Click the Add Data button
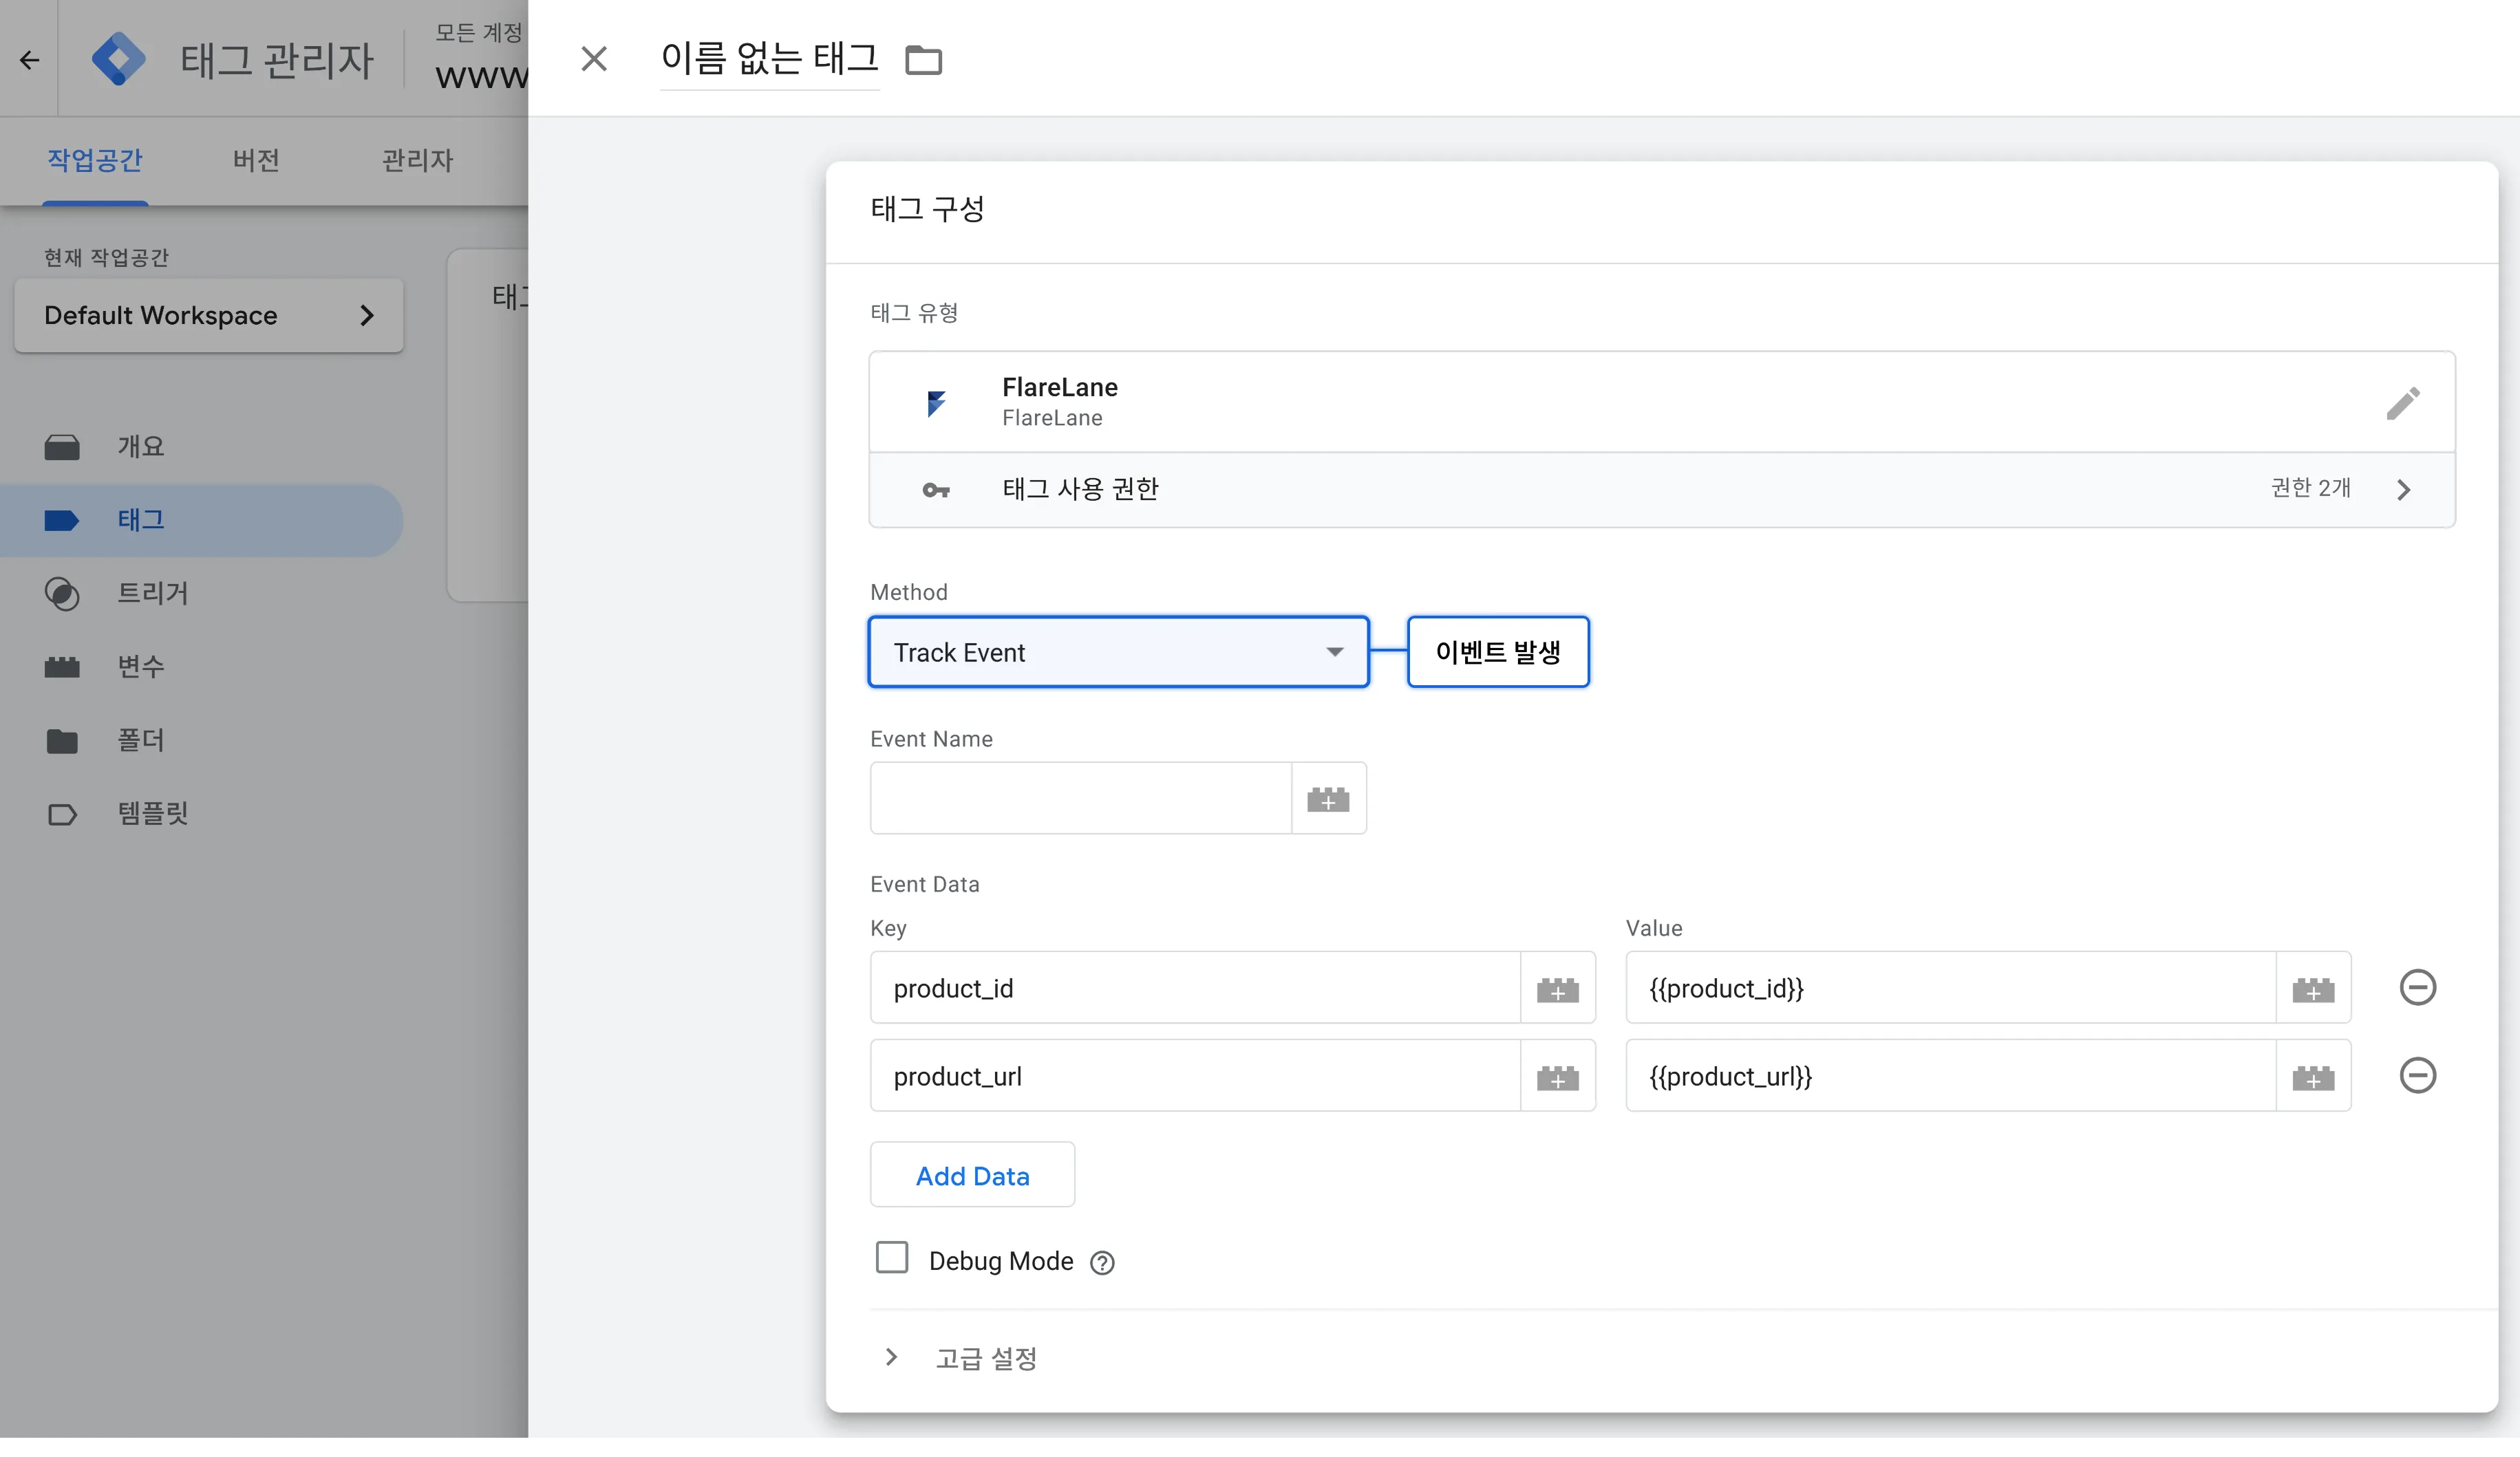This screenshot has width=2520, height=1457. [x=972, y=1175]
